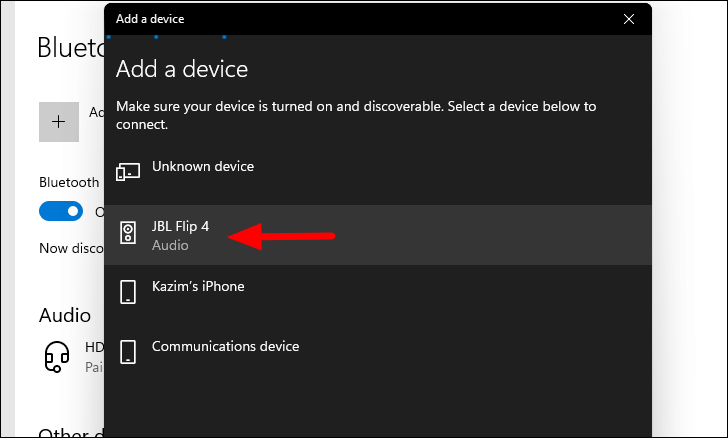
Task: Choose the Kazim's iPhone phone icon
Action: click(x=128, y=292)
